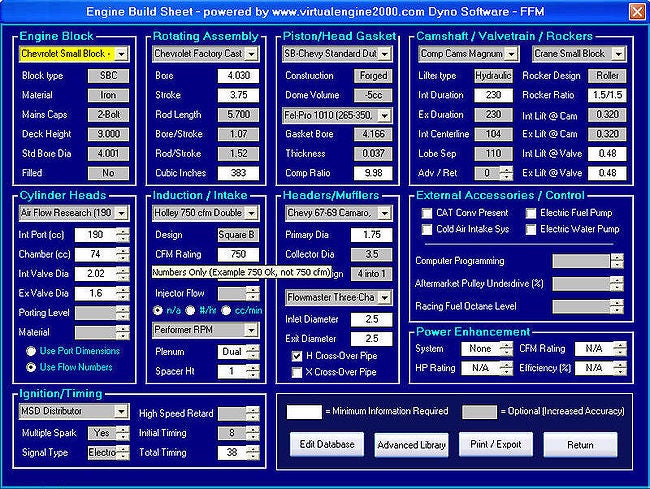
Task: Click the Ex Lift @ Valve field
Action: coord(607,173)
